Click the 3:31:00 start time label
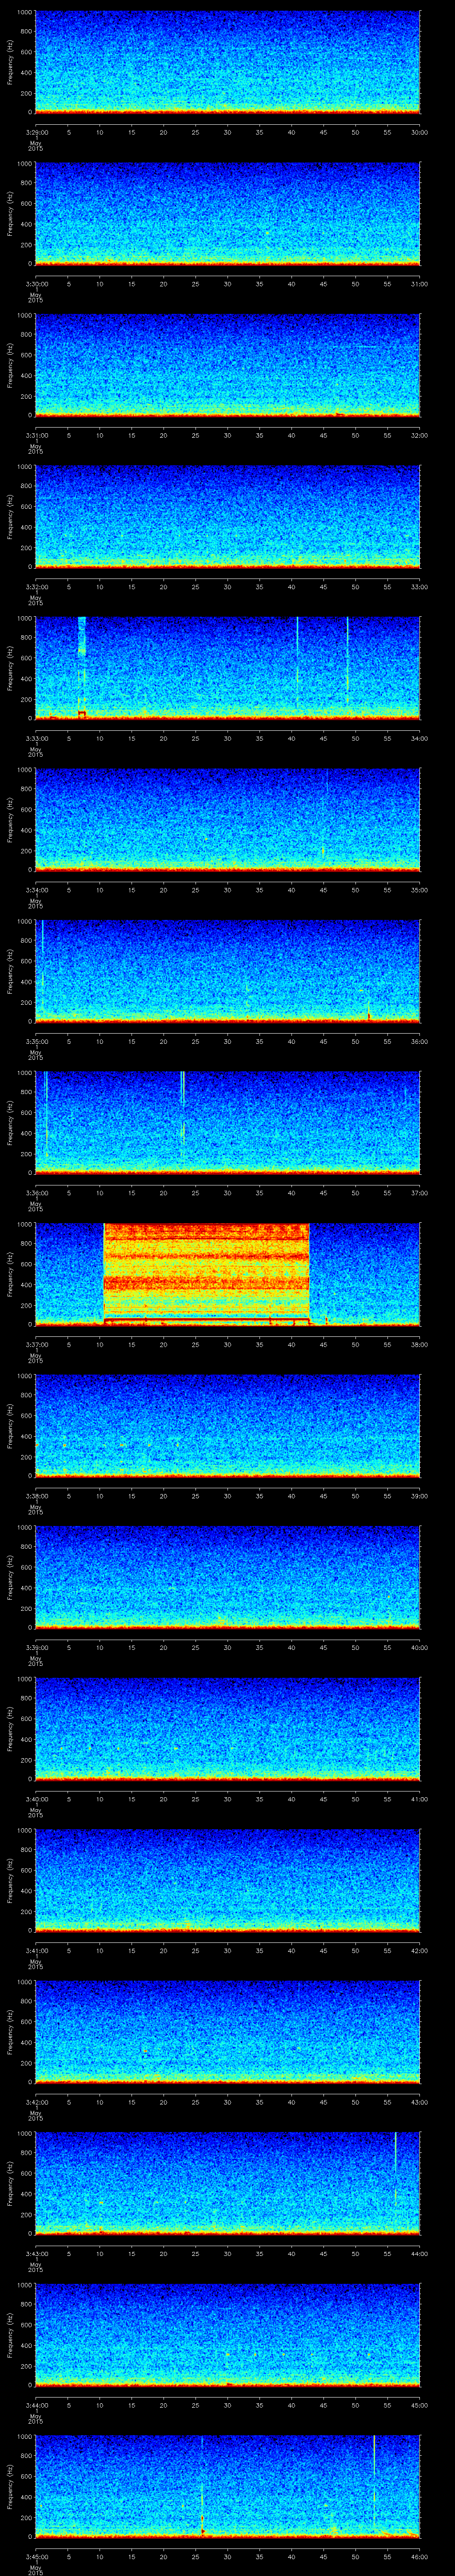 pyautogui.click(x=36, y=435)
